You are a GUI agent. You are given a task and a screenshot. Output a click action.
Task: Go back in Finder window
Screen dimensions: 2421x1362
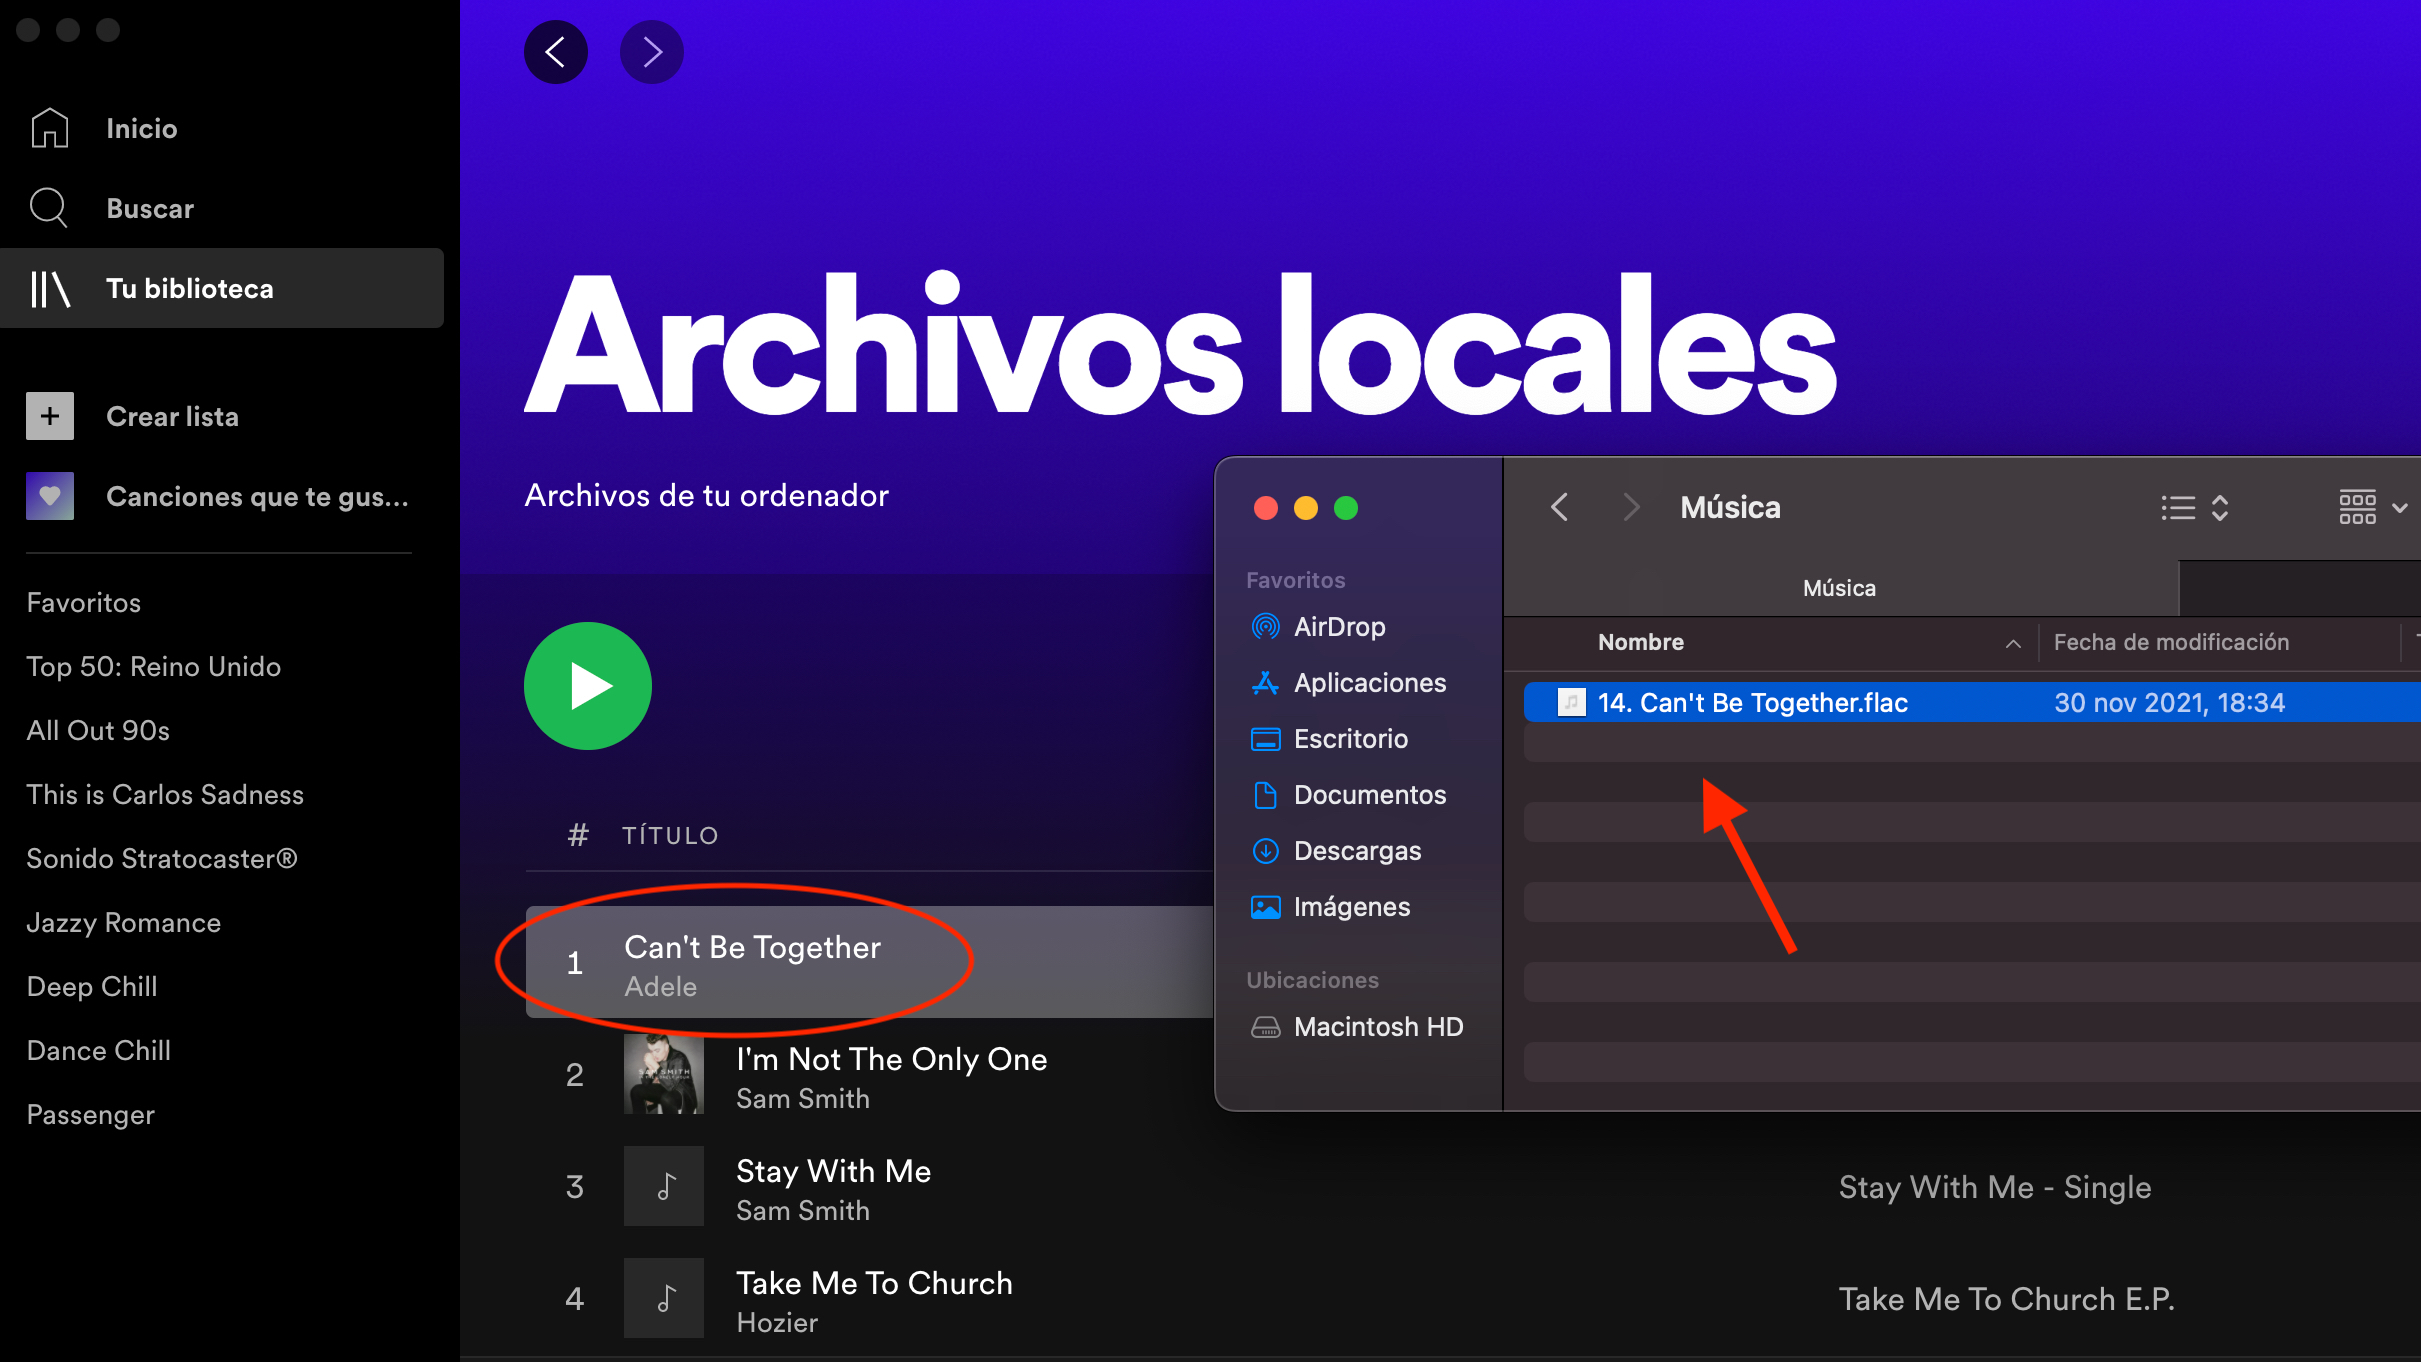pos(1559,508)
